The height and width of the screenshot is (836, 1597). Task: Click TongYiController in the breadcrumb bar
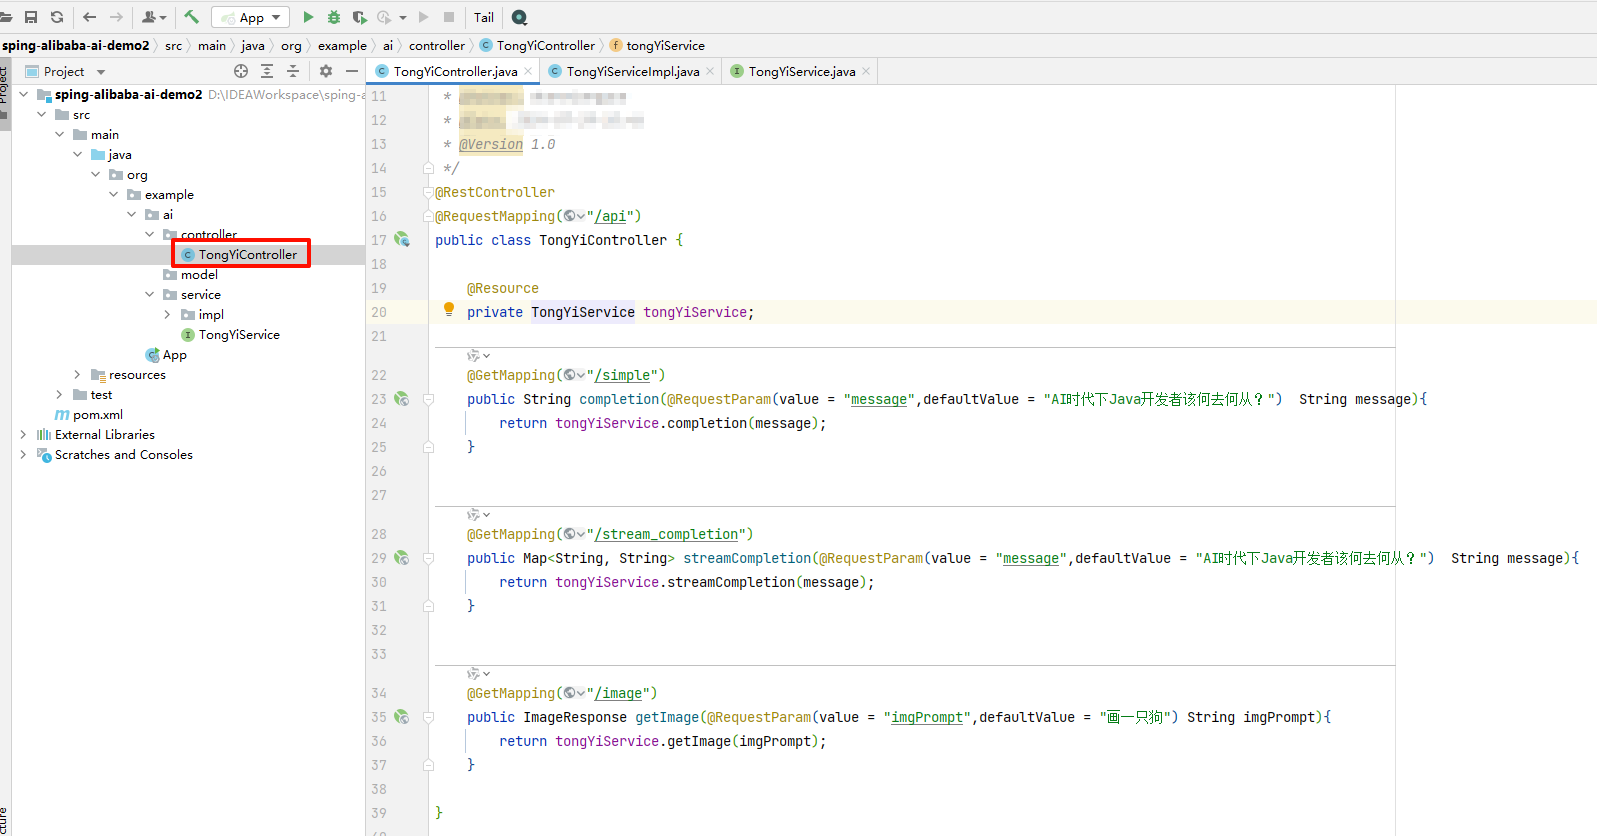pos(538,45)
